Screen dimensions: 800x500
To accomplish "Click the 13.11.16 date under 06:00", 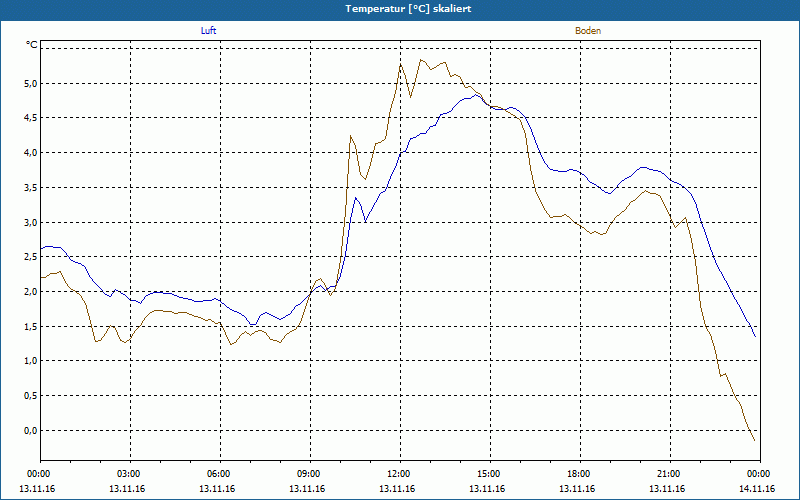I will pyautogui.click(x=217, y=489).
